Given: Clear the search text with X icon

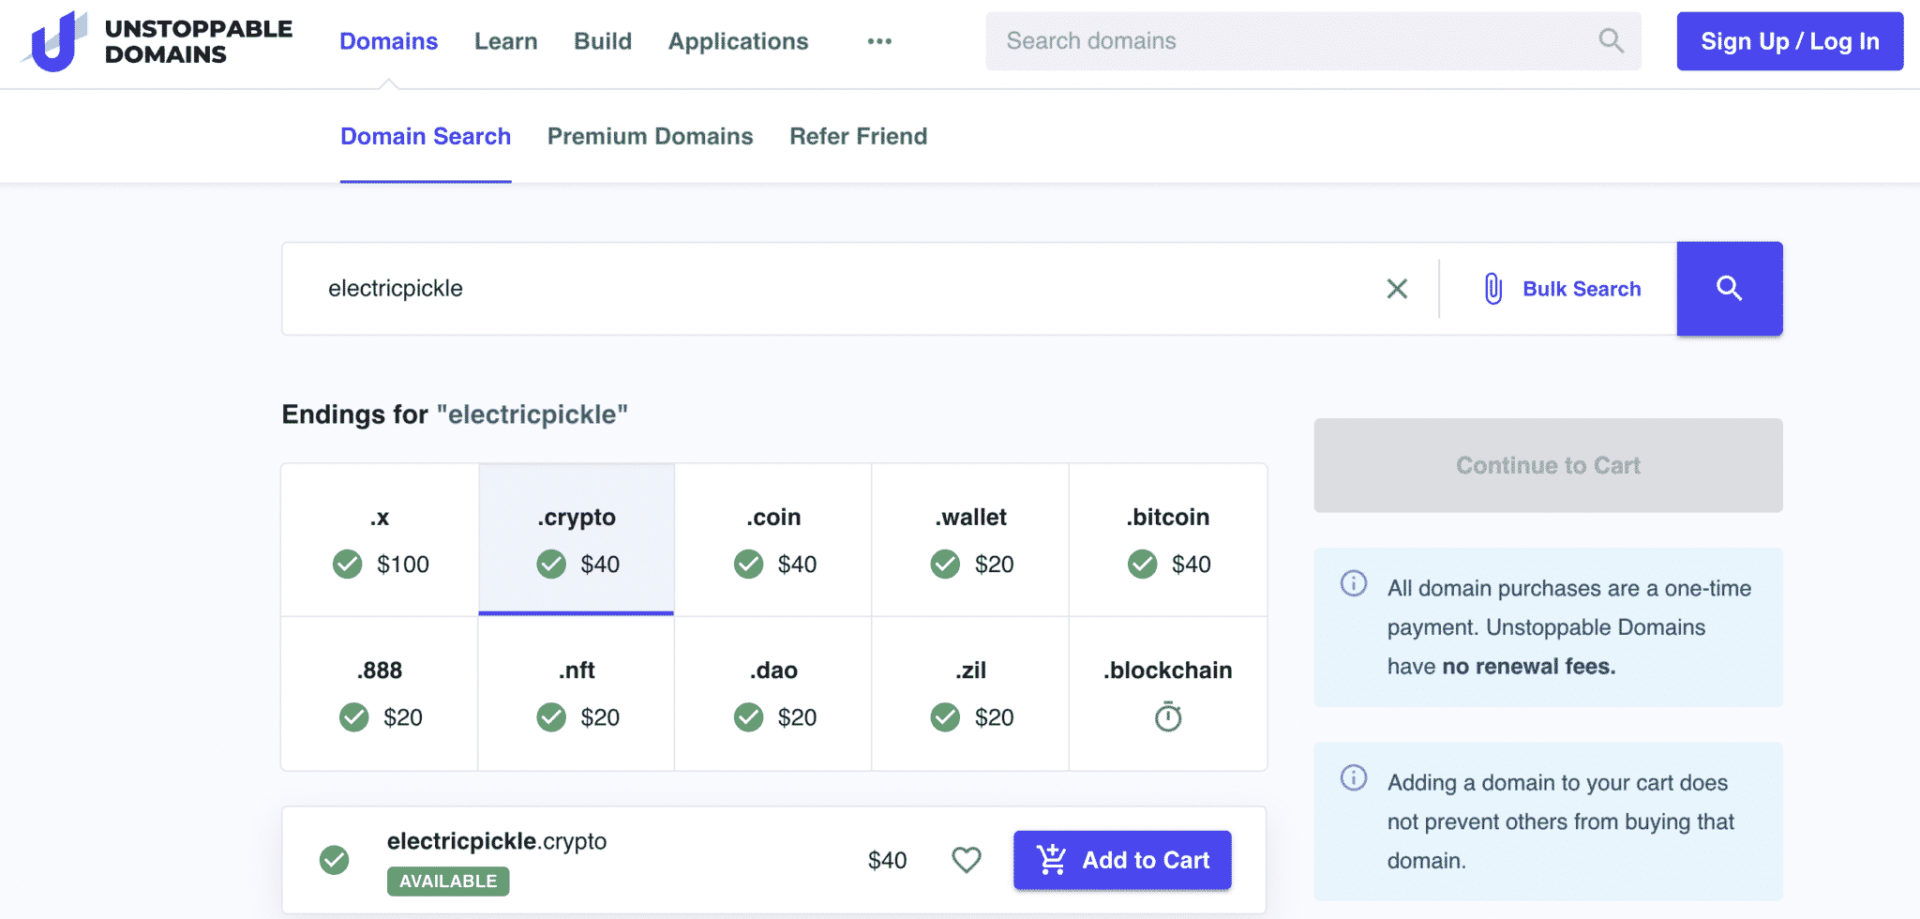Looking at the screenshot, I should (x=1397, y=289).
